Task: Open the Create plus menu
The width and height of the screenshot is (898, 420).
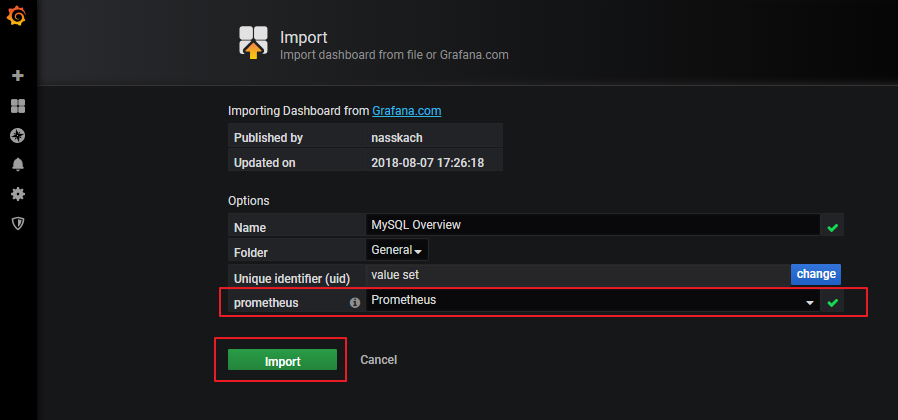Action: click(18, 76)
